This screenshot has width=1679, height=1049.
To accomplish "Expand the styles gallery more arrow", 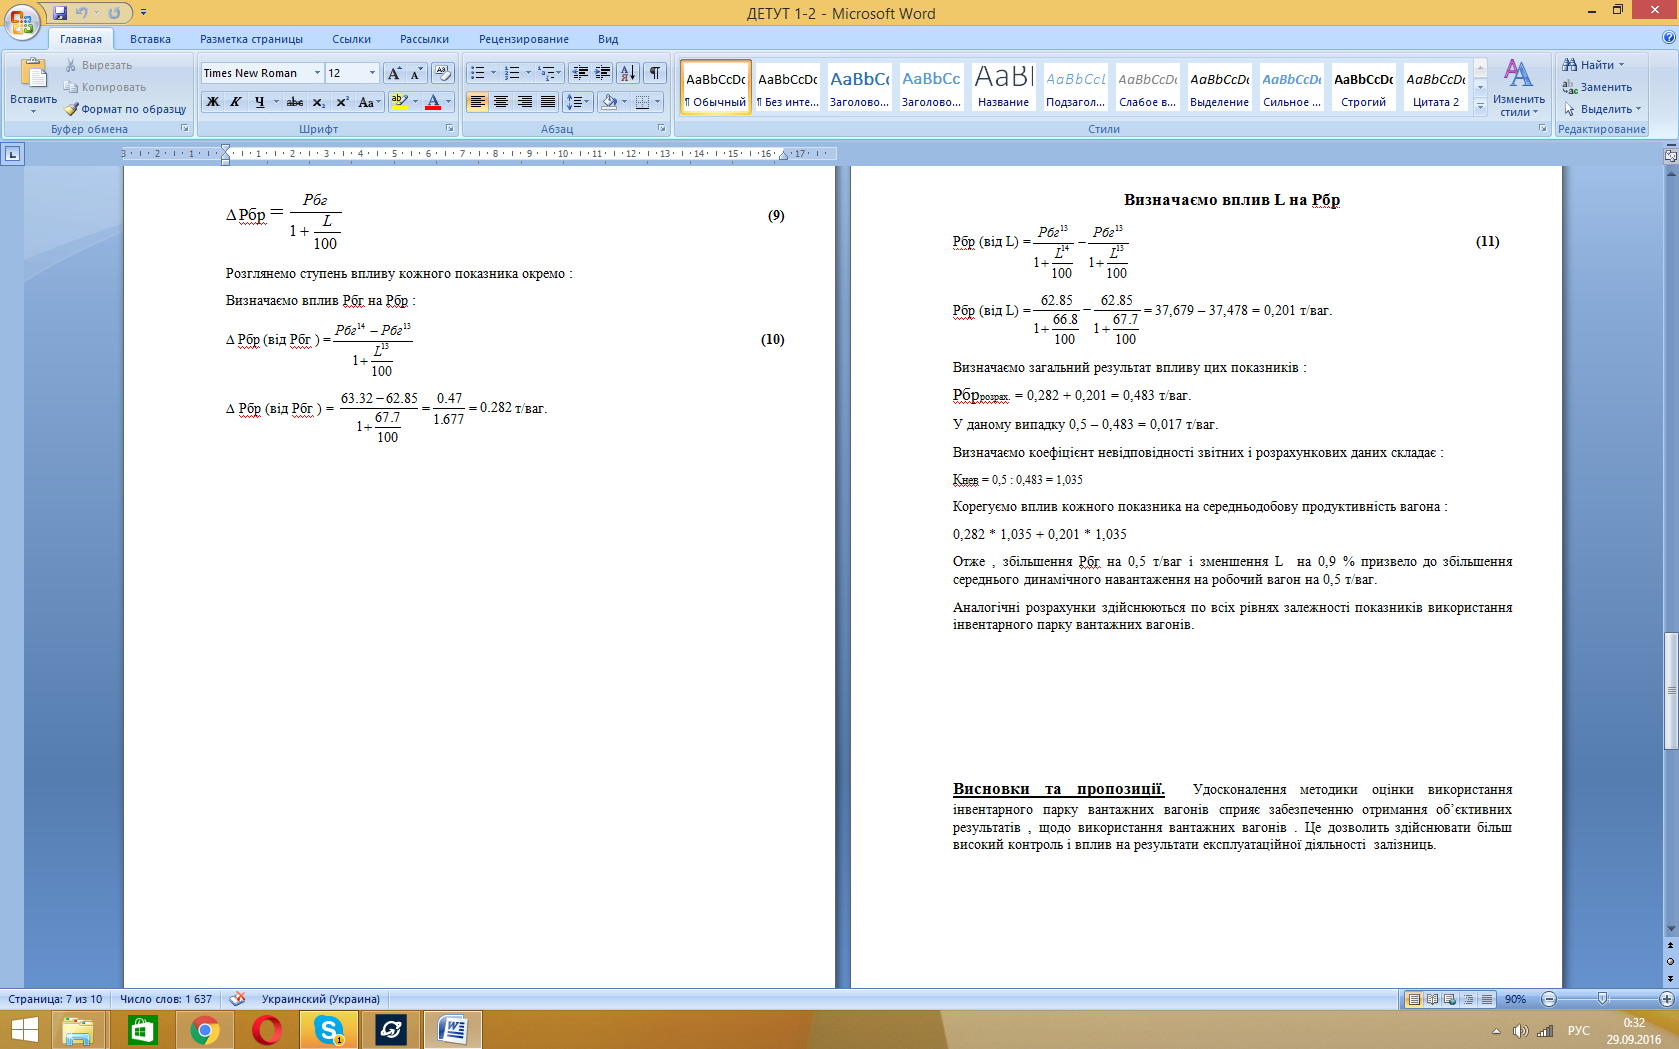I will point(1481,106).
